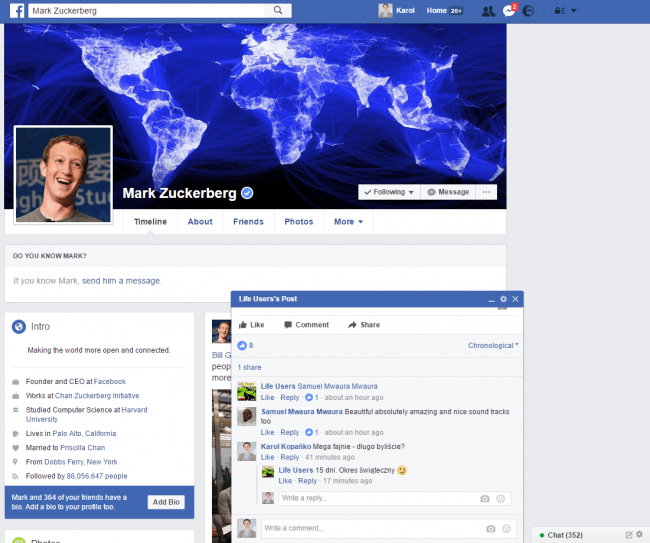Viewport: 650px width, 543px height.
Task: Switch to the Photos tab
Action: pyautogui.click(x=299, y=222)
